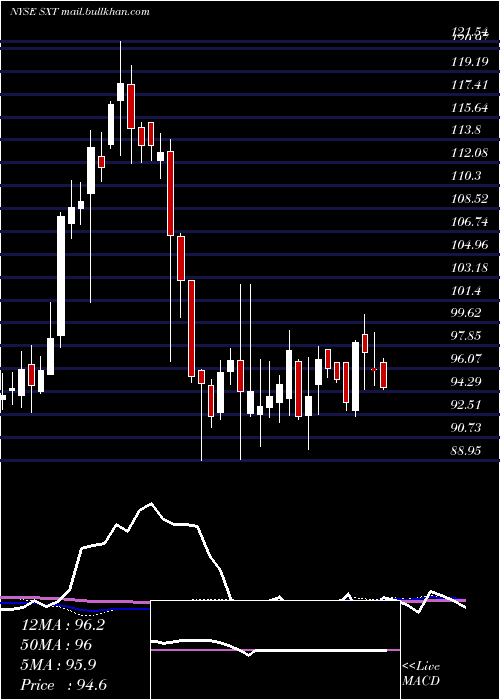Click the 96.07 price axis label
Viewport: 500px width, 700px height.
pos(466,358)
